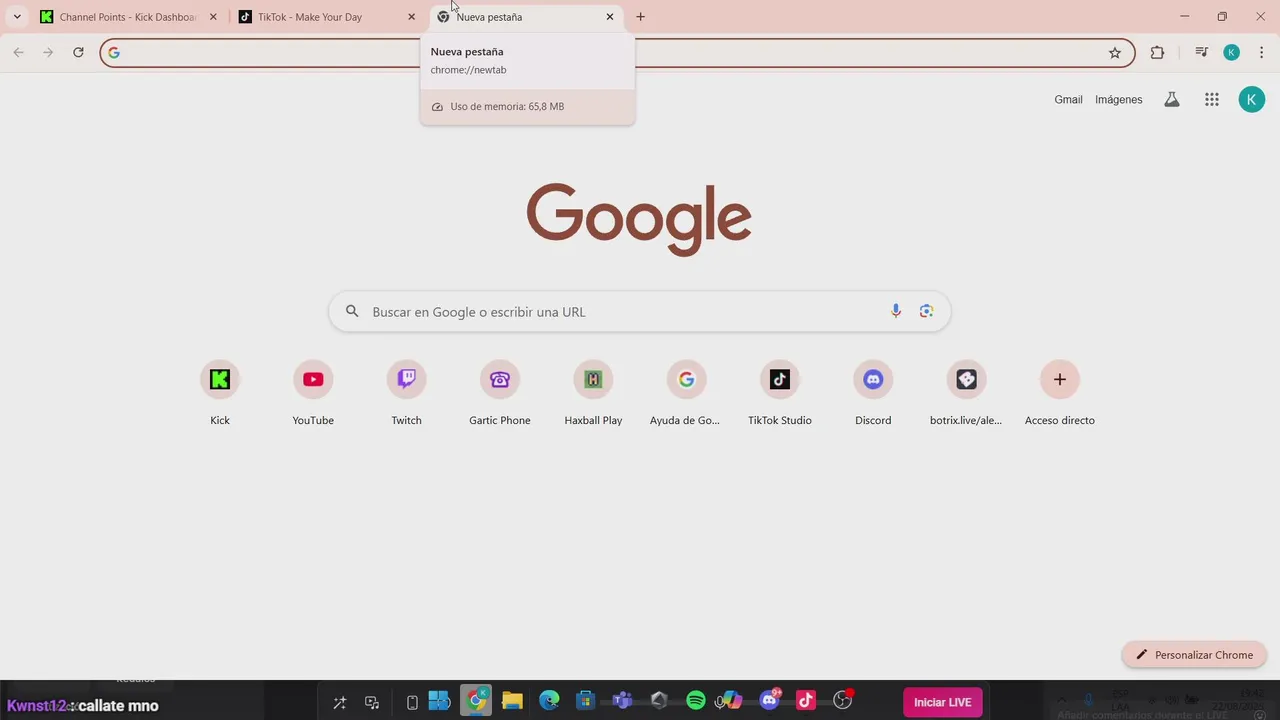Open the Gartic Phone shortcut
Screen dimensions: 1280x720
coord(500,392)
